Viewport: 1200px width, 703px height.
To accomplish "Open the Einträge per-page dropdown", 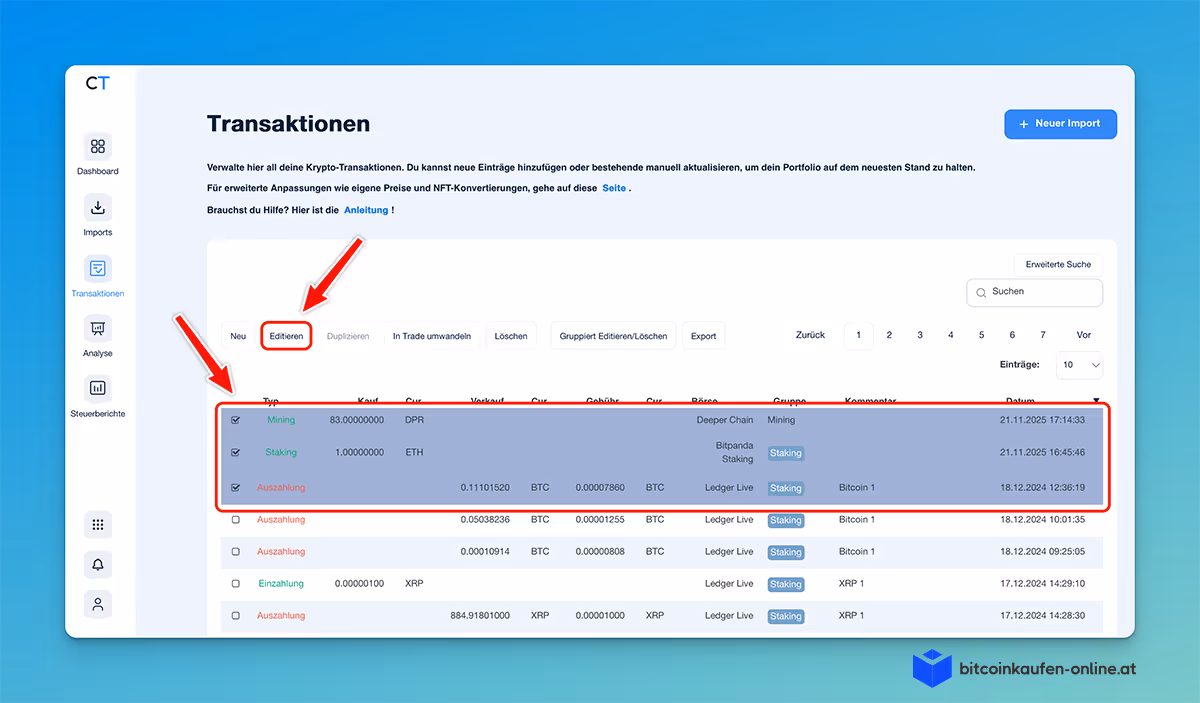I will [1079, 366].
